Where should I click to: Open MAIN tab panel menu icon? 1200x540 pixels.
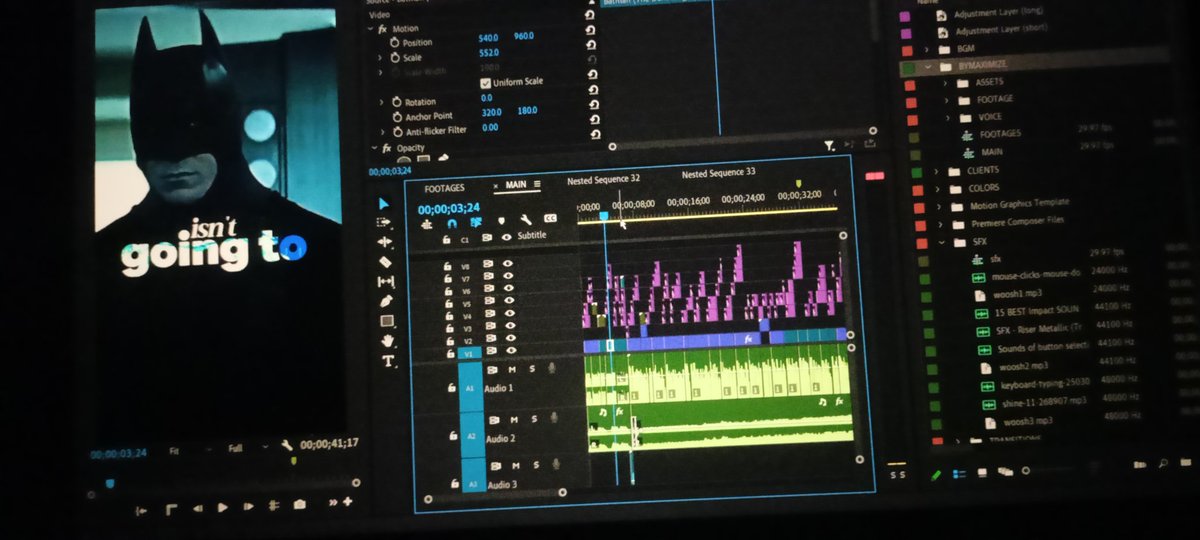pyautogui.click(x=537, y=185)
